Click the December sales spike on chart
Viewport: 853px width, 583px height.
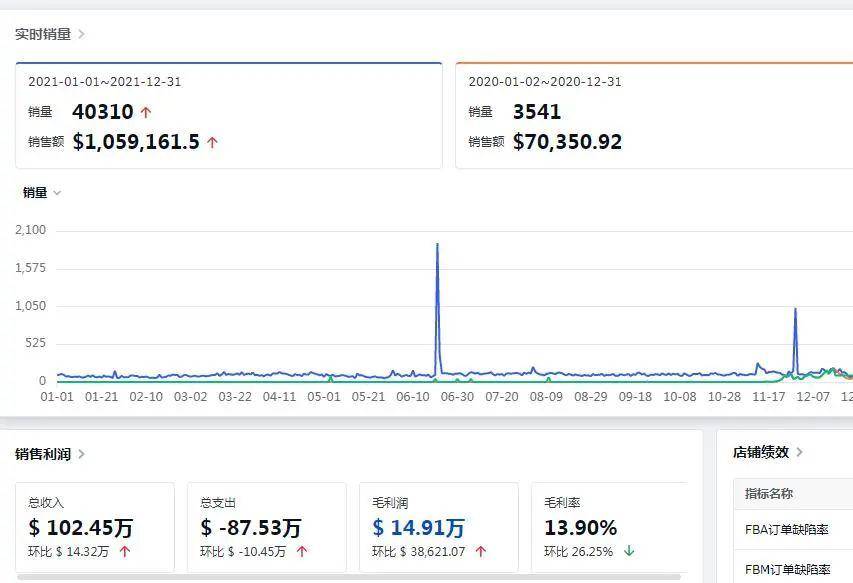point(795,309)
